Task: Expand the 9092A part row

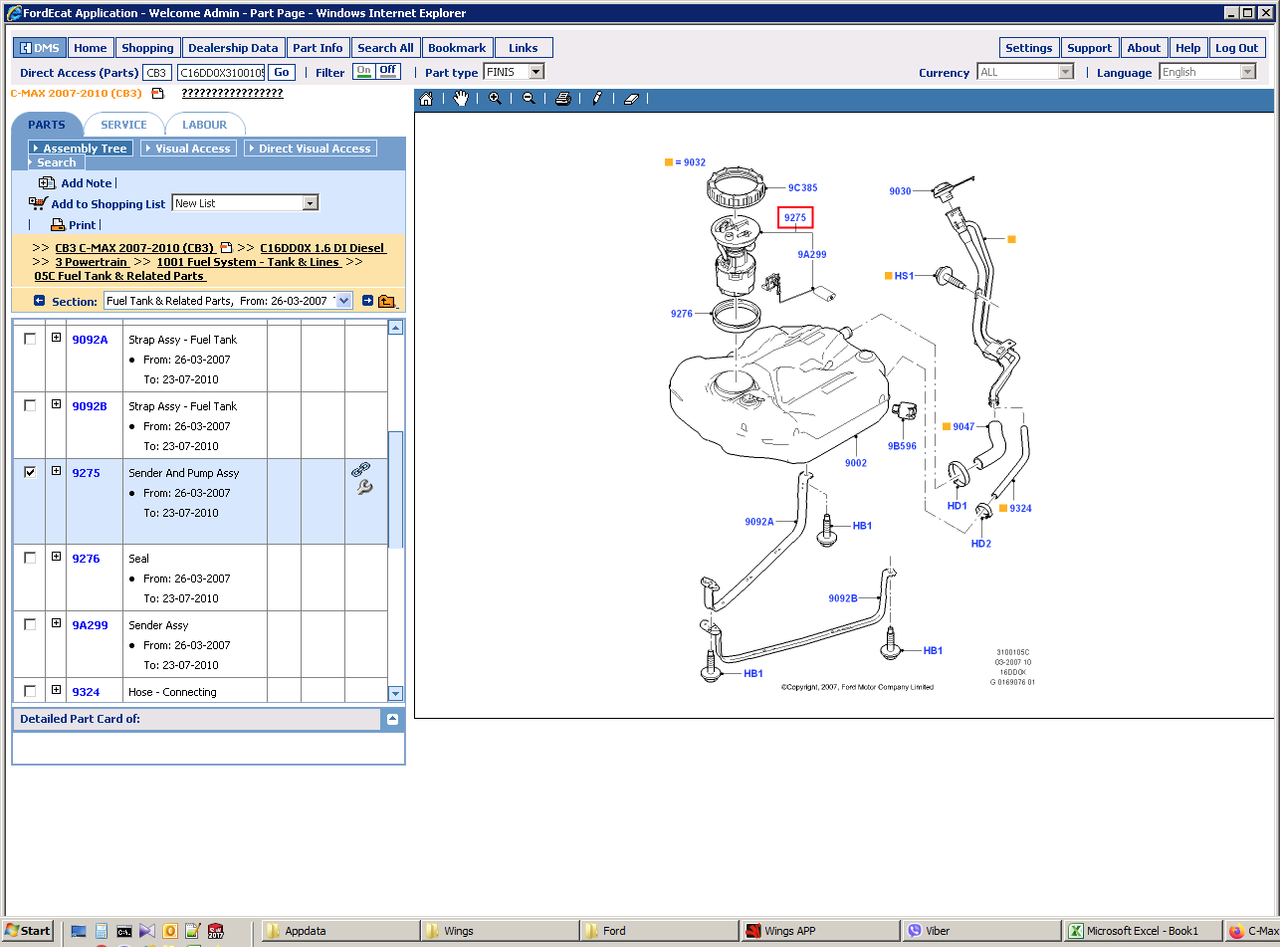Action: click(x=56, y=338)
